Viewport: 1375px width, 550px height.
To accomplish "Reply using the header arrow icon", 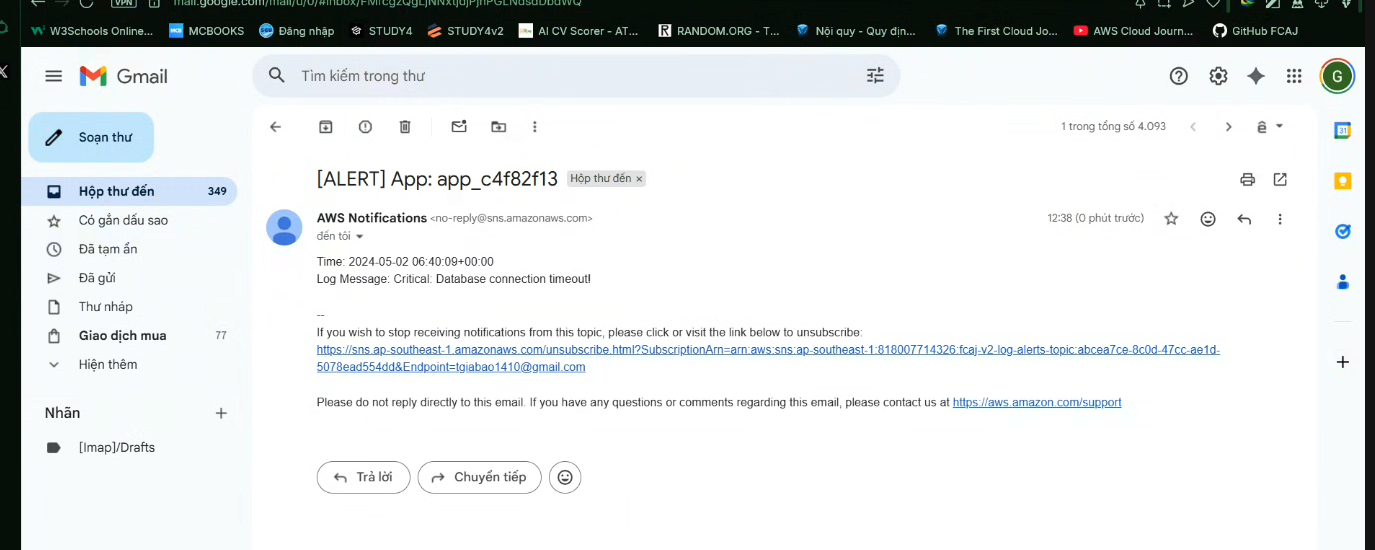I will (x=1244, y=219).
